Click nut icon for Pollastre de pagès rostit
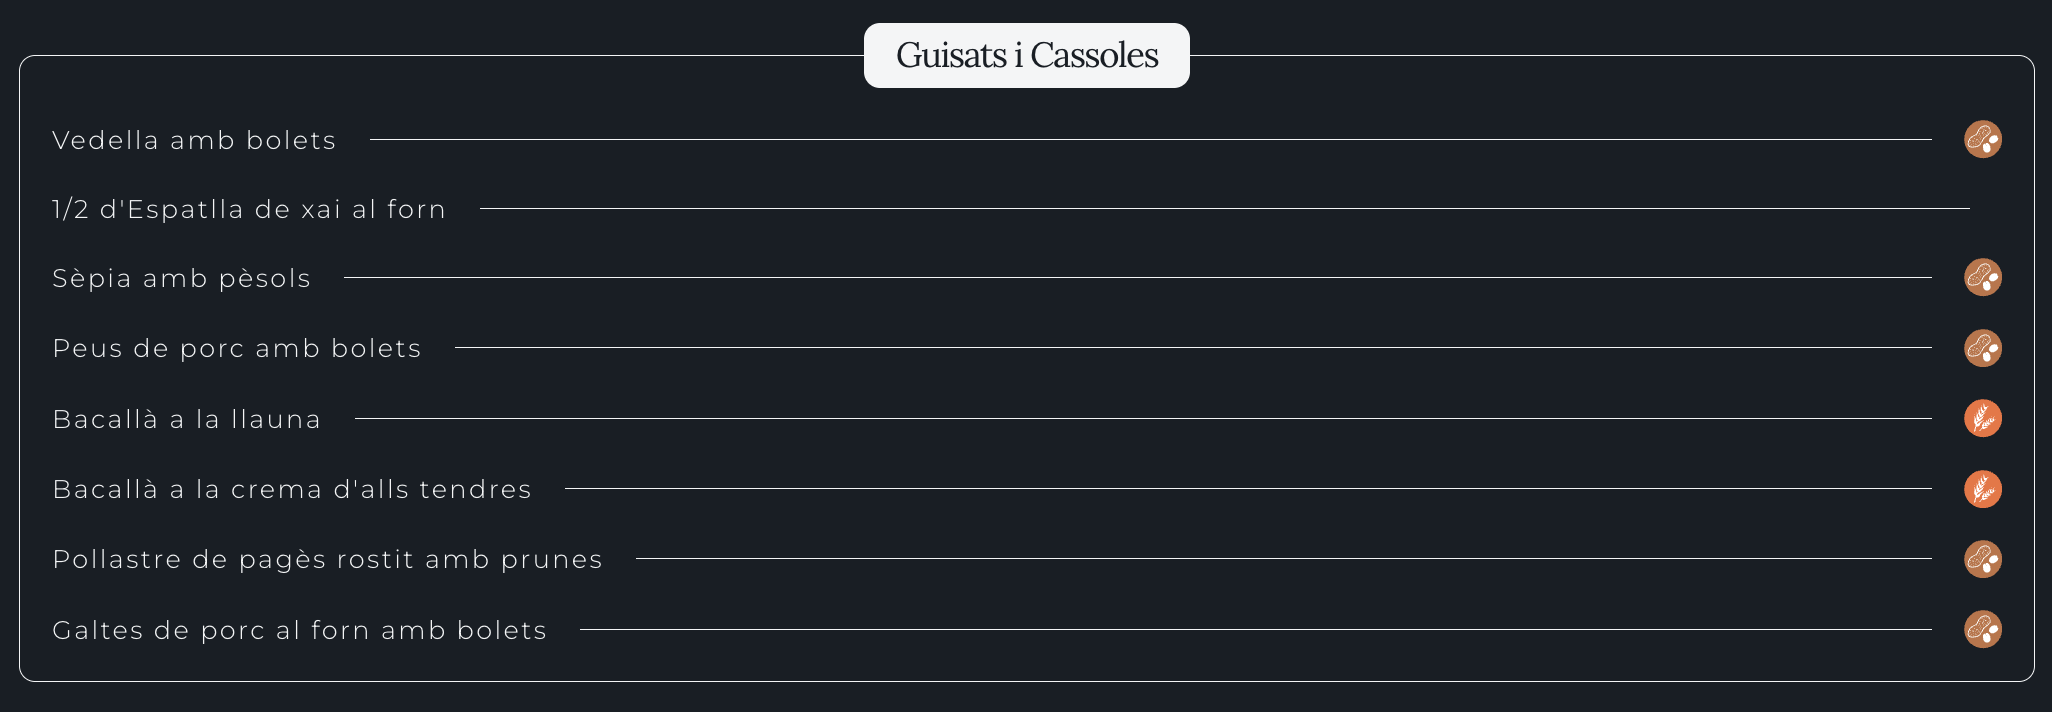This screenshot has height=712, width=2052. [1982, 559]
